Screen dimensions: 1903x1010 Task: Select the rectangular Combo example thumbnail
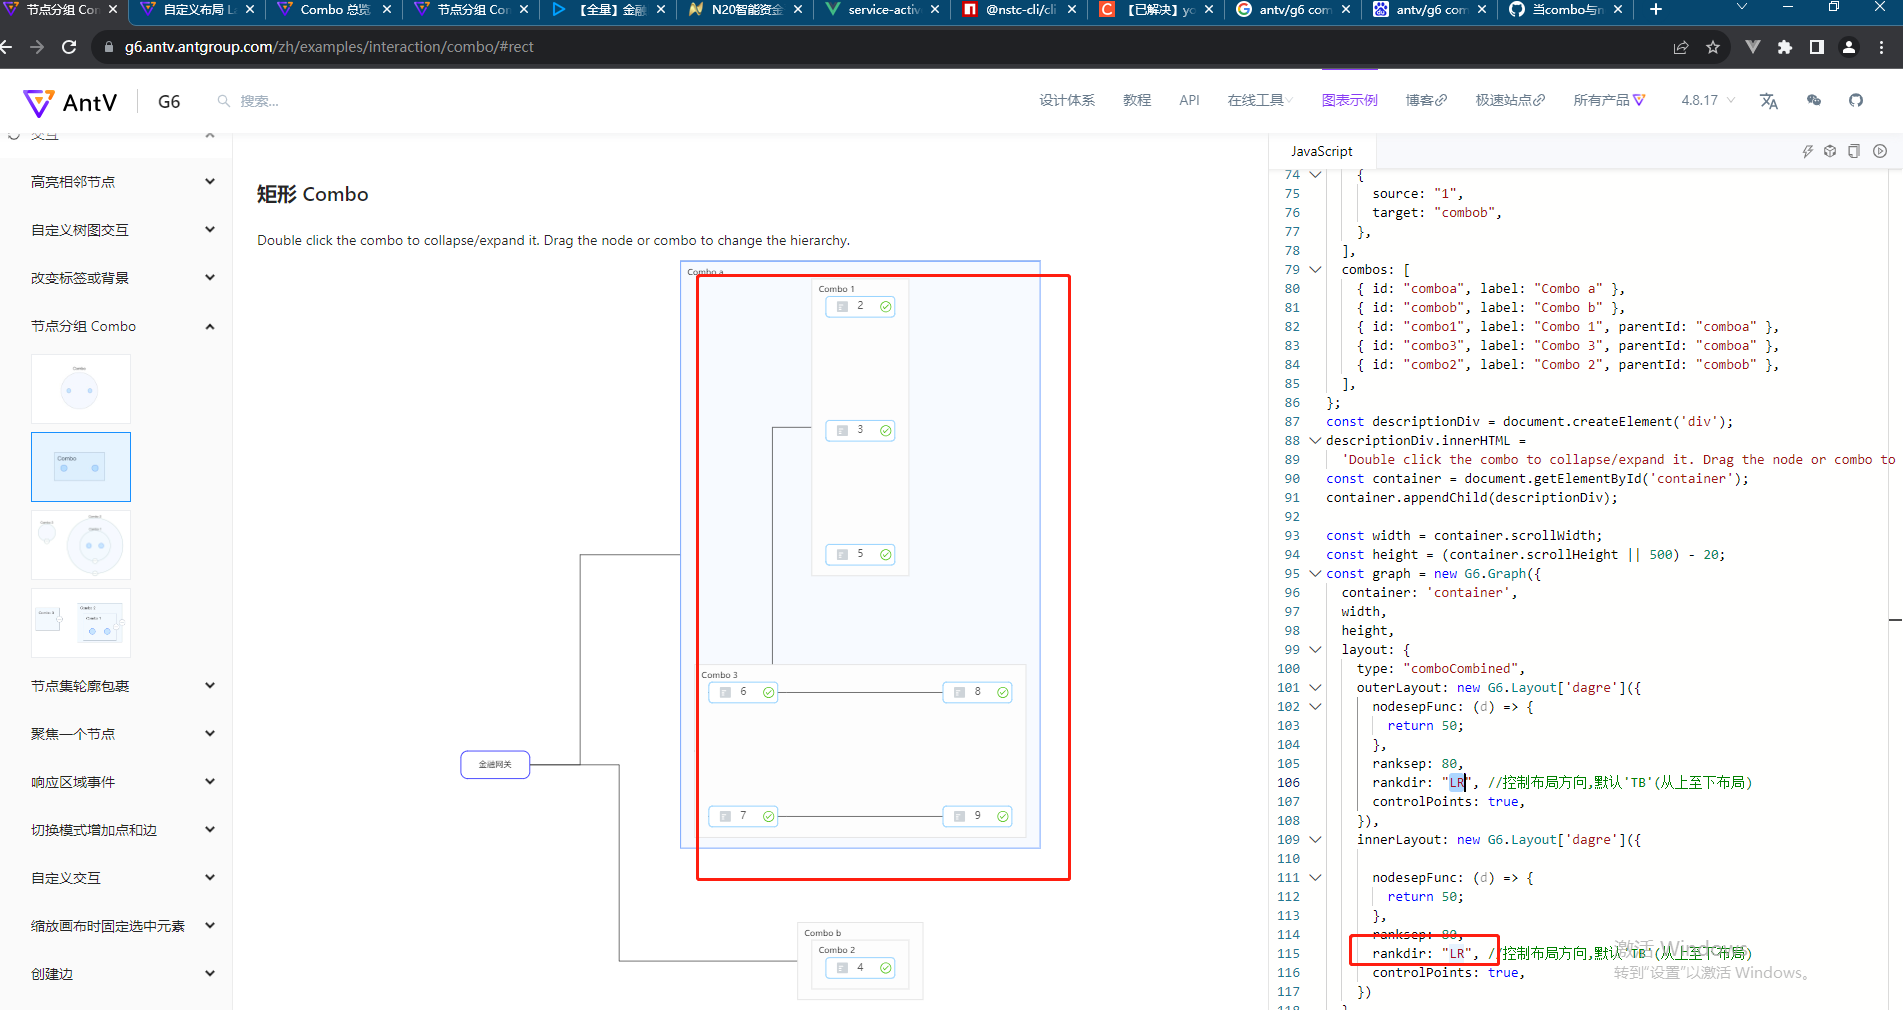pos(80,466)
